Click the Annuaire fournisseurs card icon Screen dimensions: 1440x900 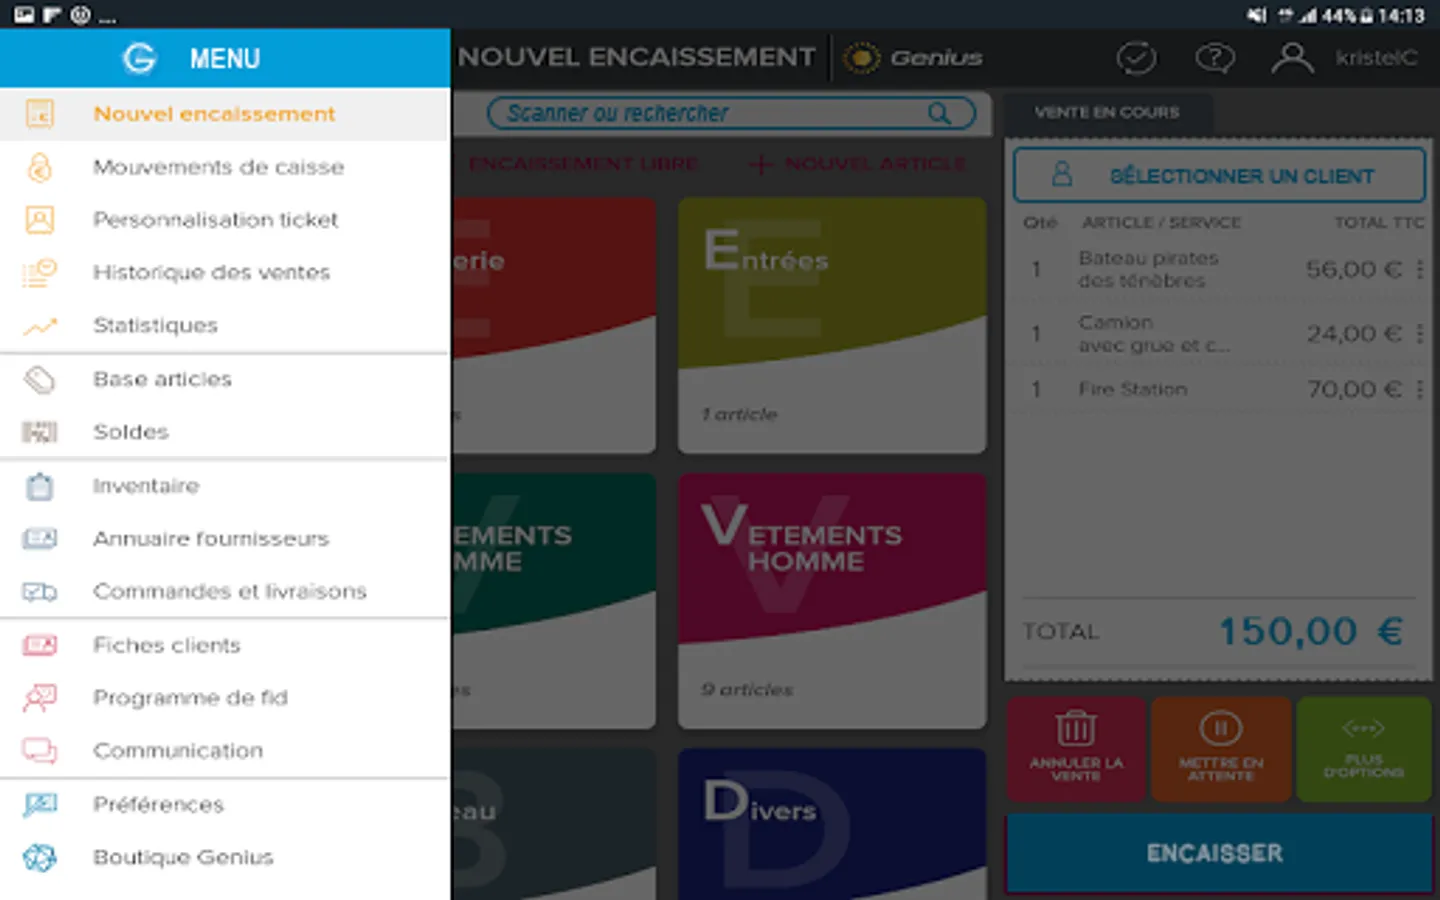[x=39, y=539]
